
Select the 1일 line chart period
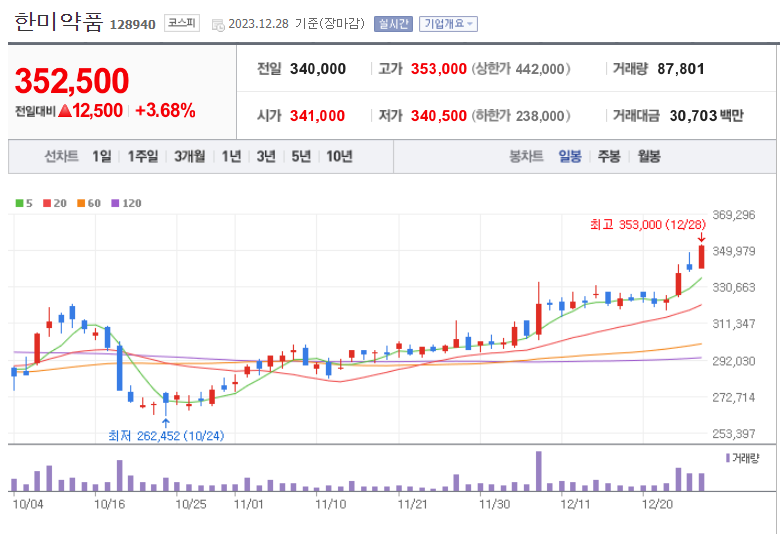(102, 156)
